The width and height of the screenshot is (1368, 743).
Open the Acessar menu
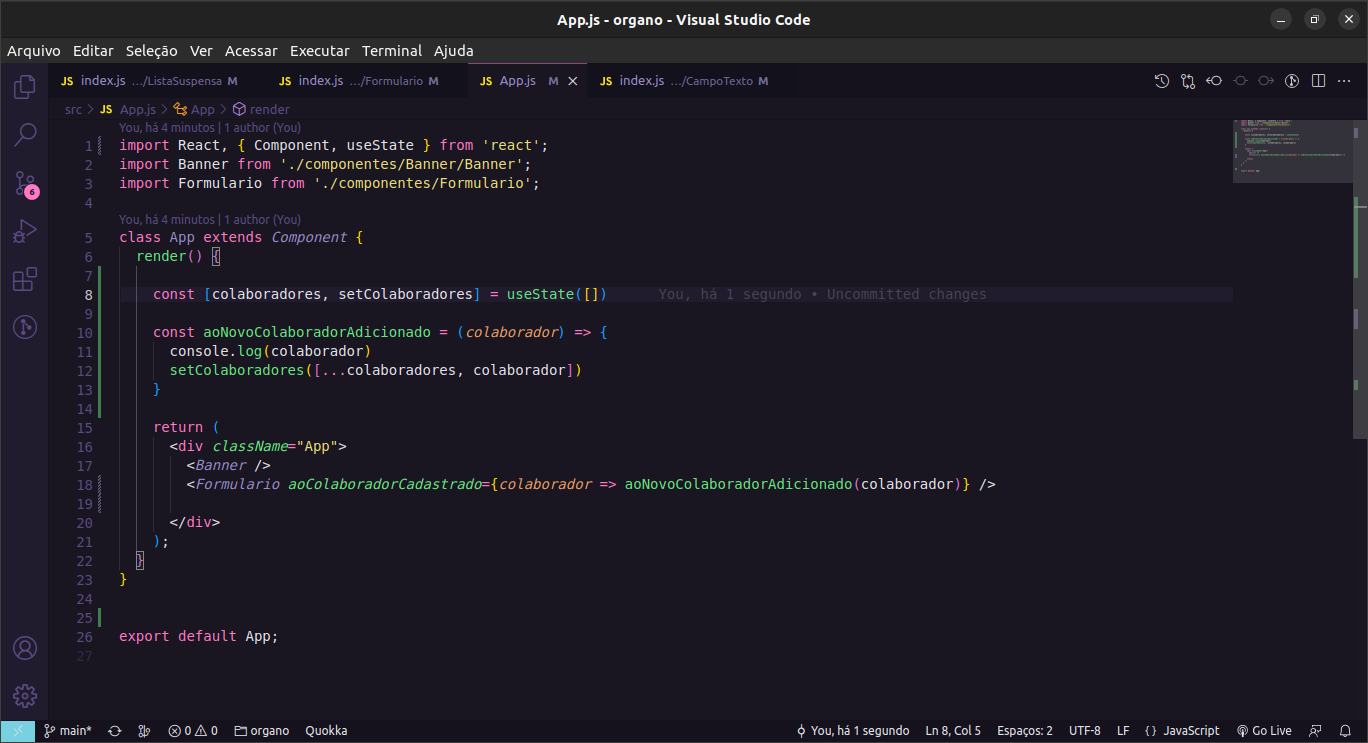tap(251, 50)
